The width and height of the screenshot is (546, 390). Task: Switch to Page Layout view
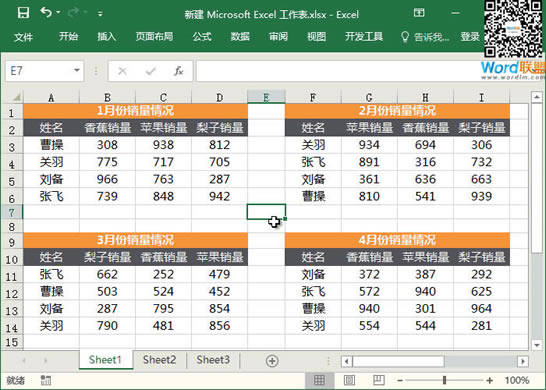coord(349,380)
